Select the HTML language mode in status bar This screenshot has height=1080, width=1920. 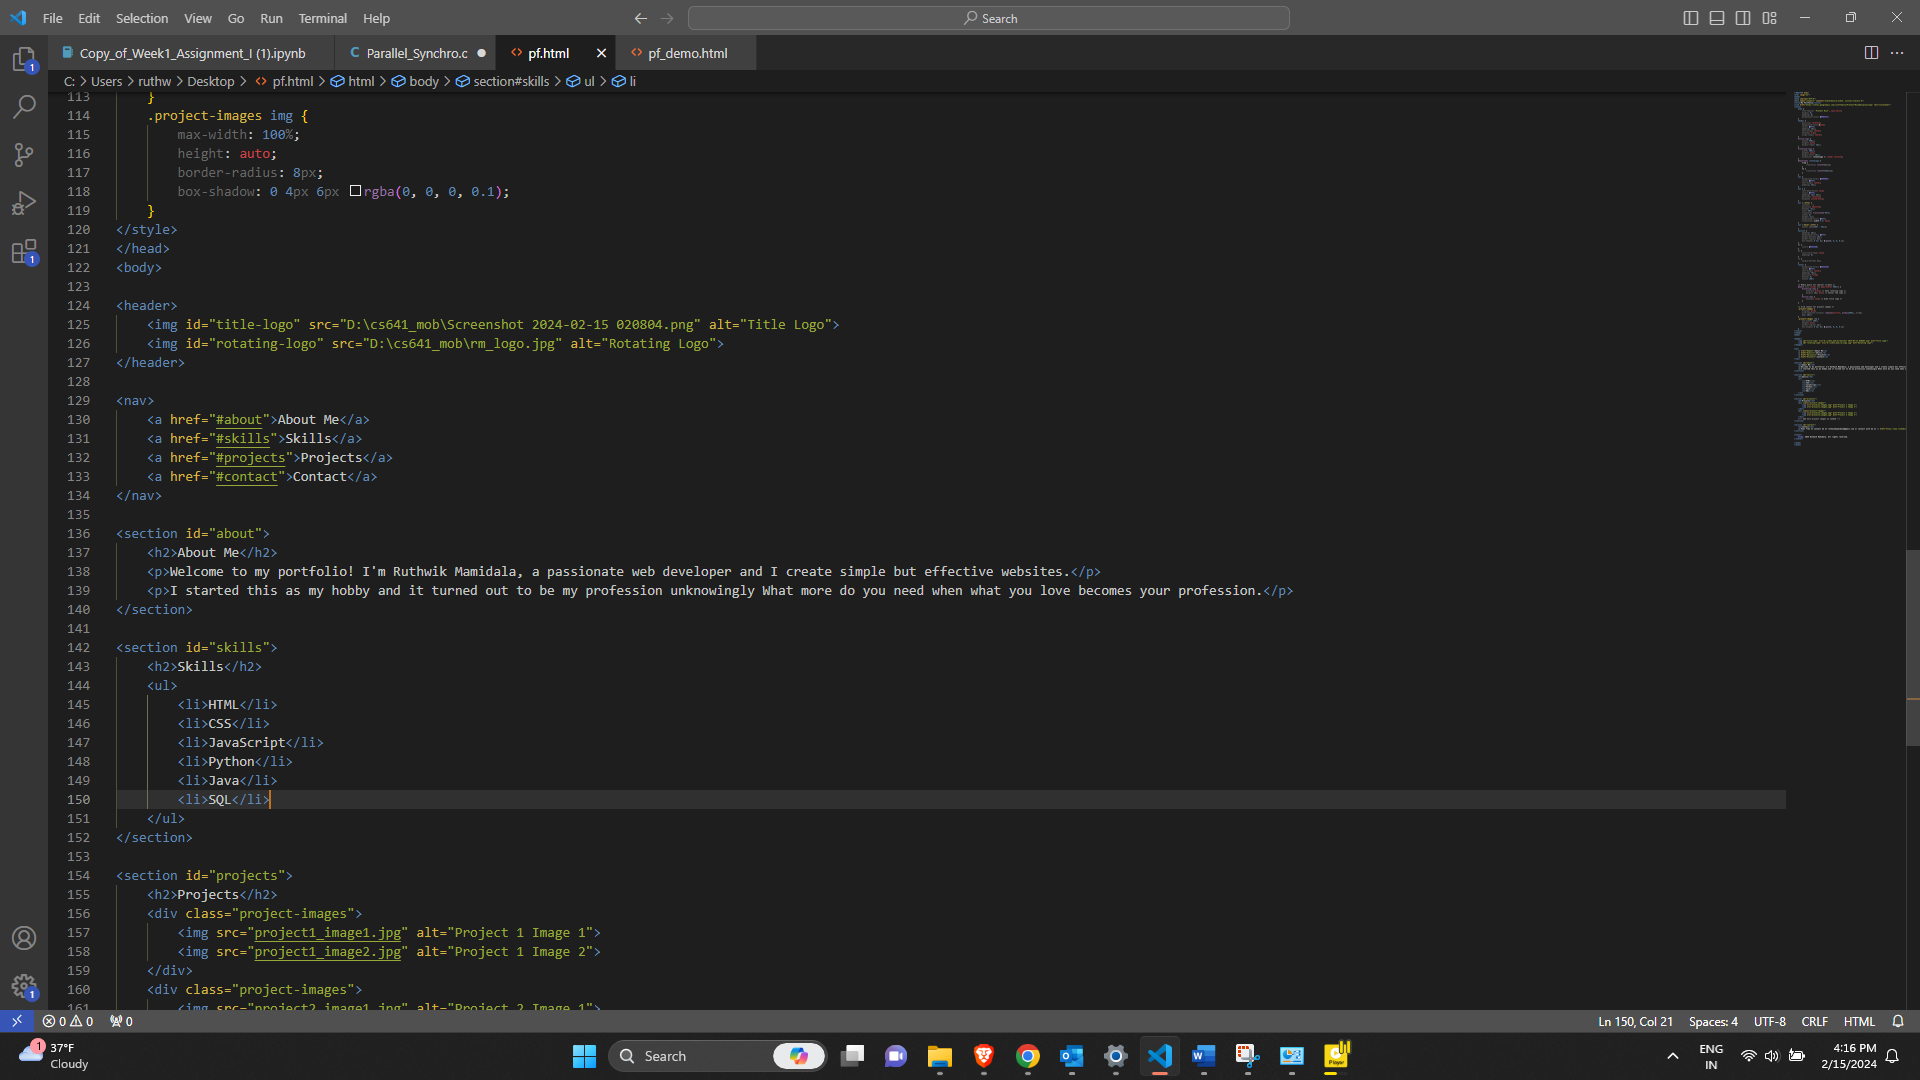tap(1859, 1021)
